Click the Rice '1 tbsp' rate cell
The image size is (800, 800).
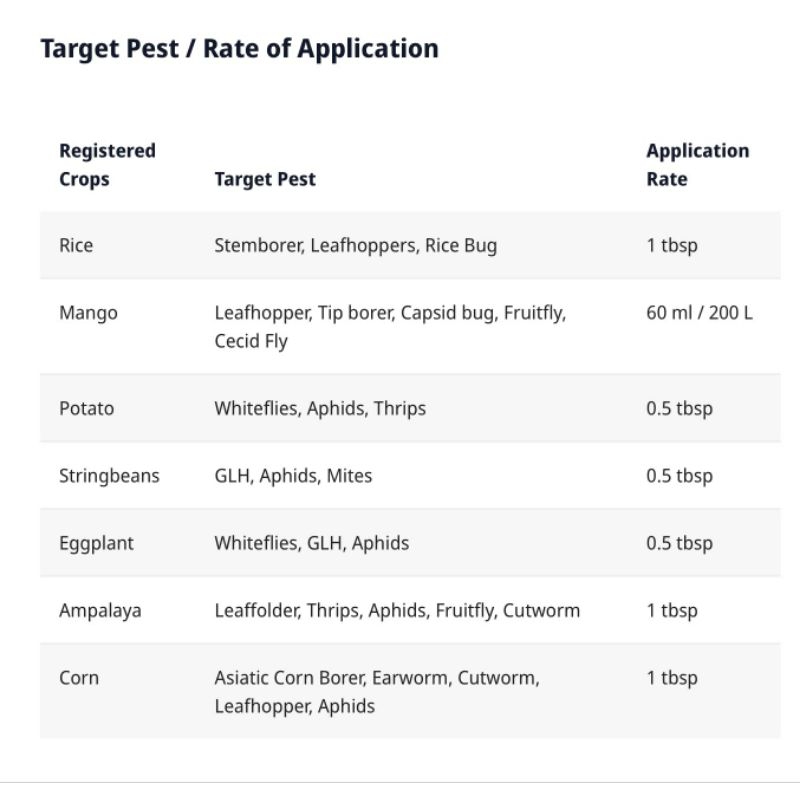(672, 245)
